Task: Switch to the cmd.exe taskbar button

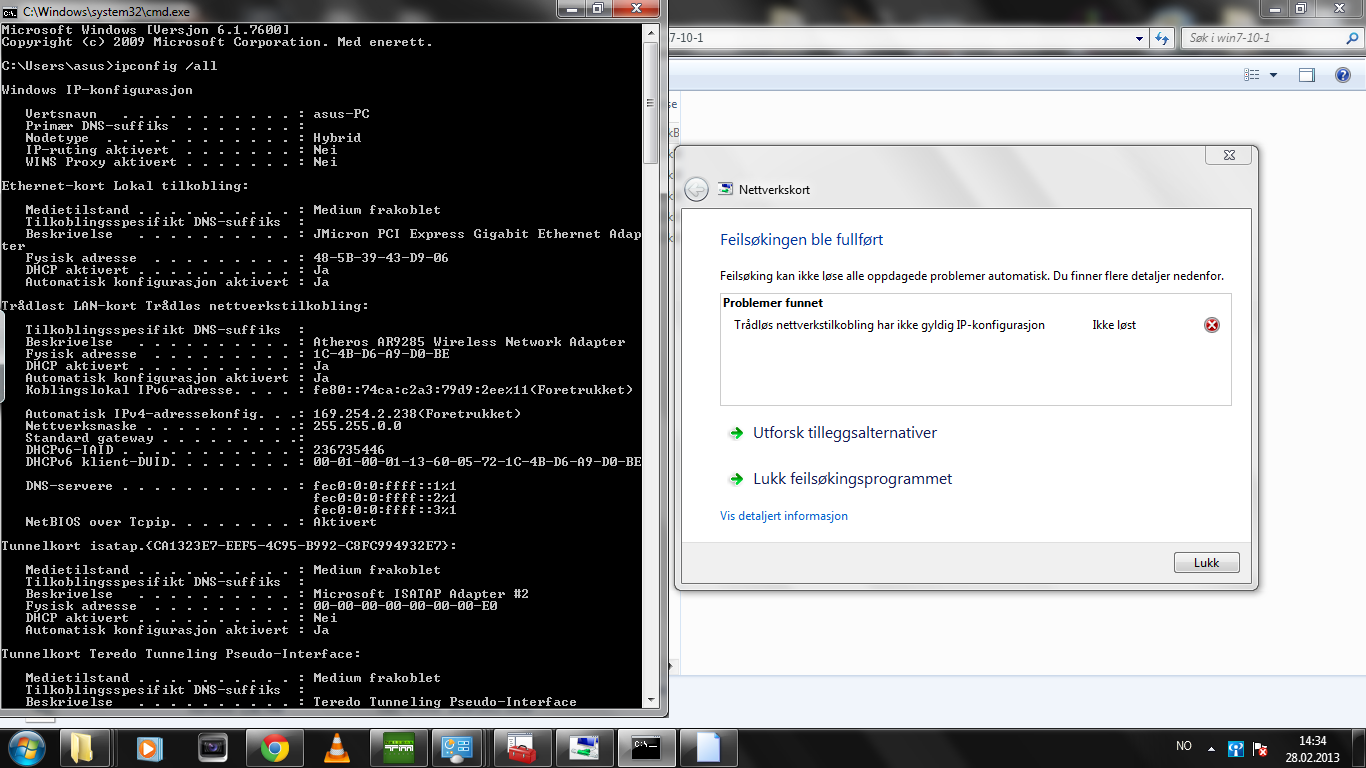Action: pos(647,748)
